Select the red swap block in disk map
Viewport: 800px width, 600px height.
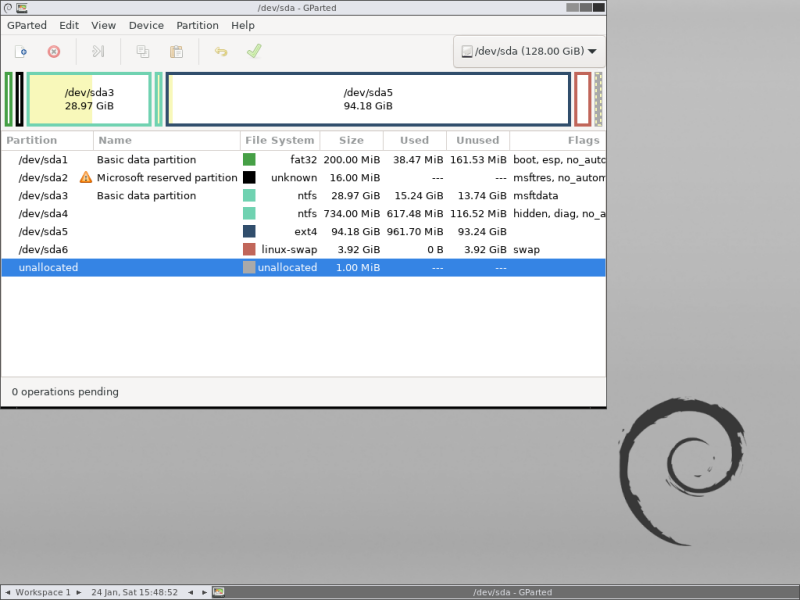pos(583,99)
